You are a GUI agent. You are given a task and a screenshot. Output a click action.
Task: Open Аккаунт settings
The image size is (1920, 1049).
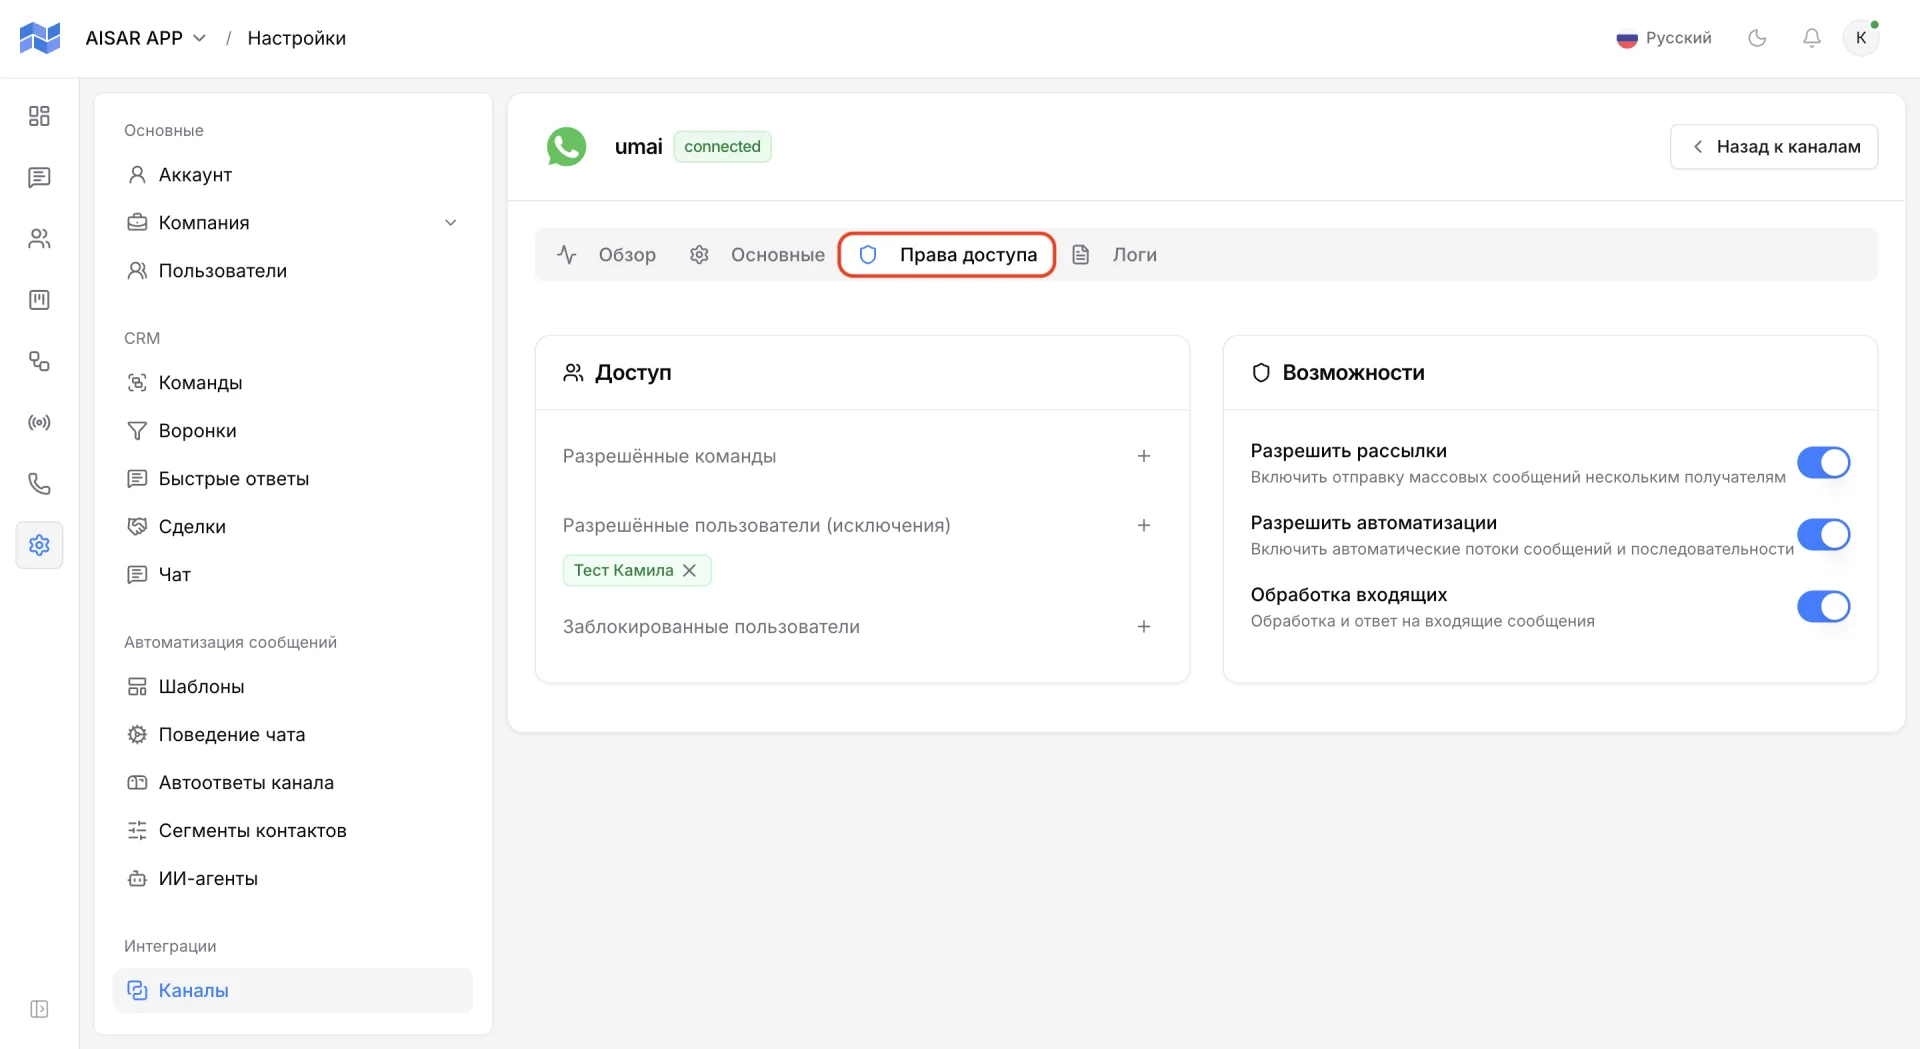pos(292,175)
